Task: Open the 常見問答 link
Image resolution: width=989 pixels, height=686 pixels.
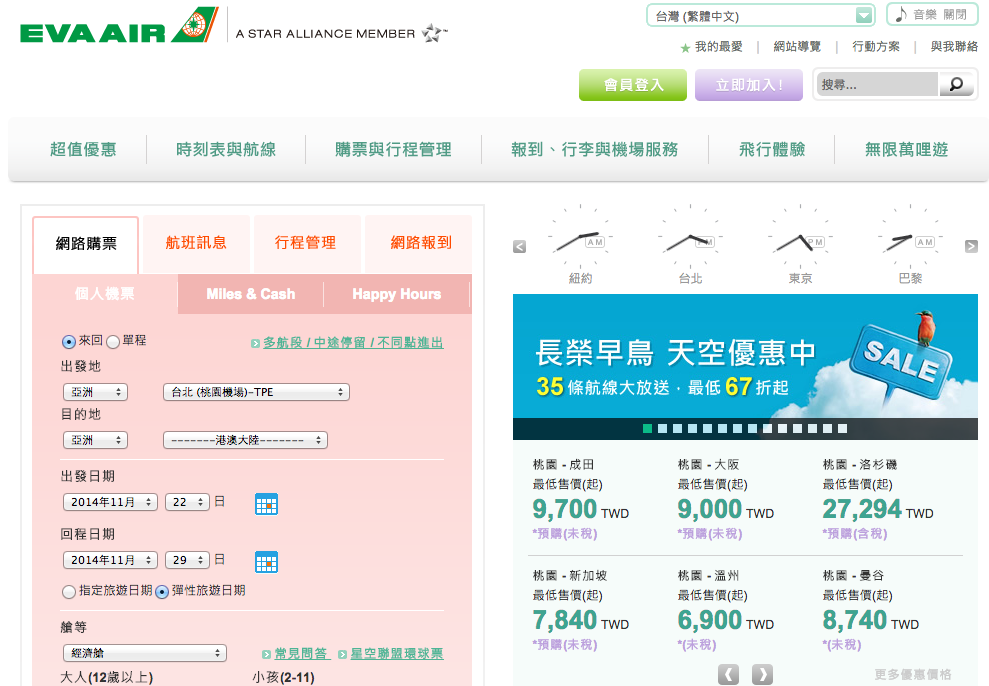Action: click(301, 654)
